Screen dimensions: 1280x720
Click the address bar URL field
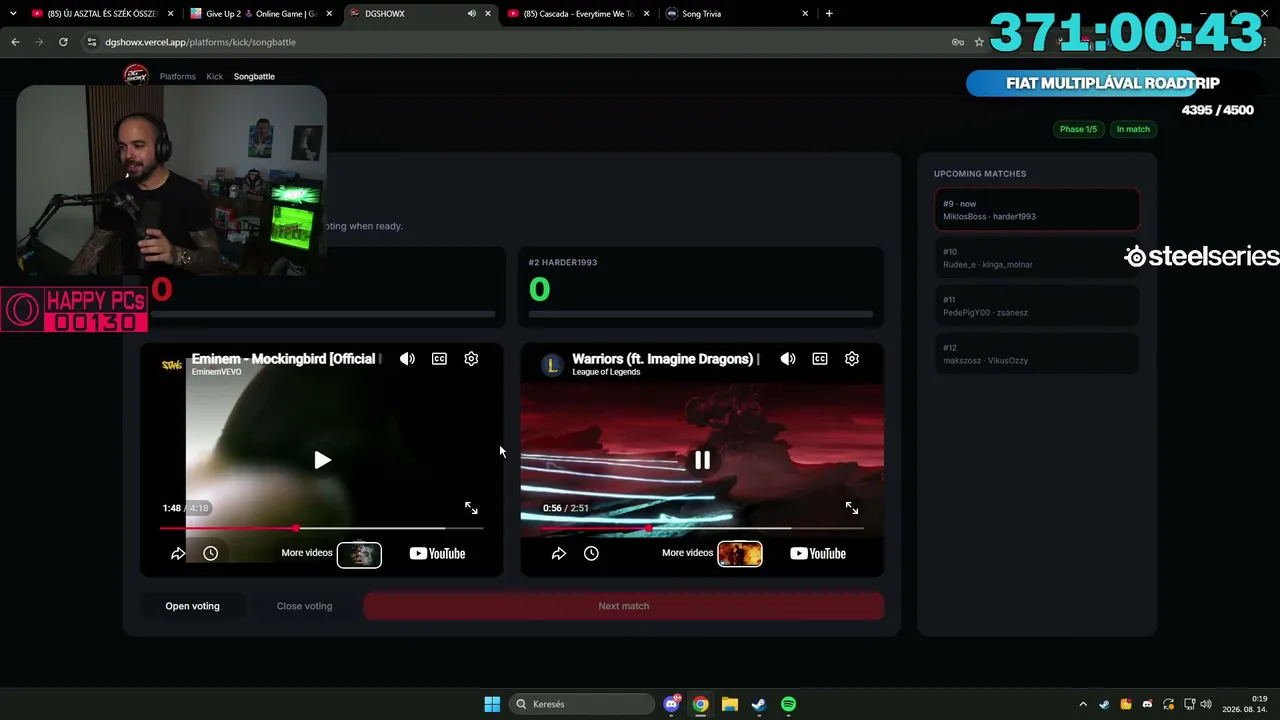tap(520, 42)
